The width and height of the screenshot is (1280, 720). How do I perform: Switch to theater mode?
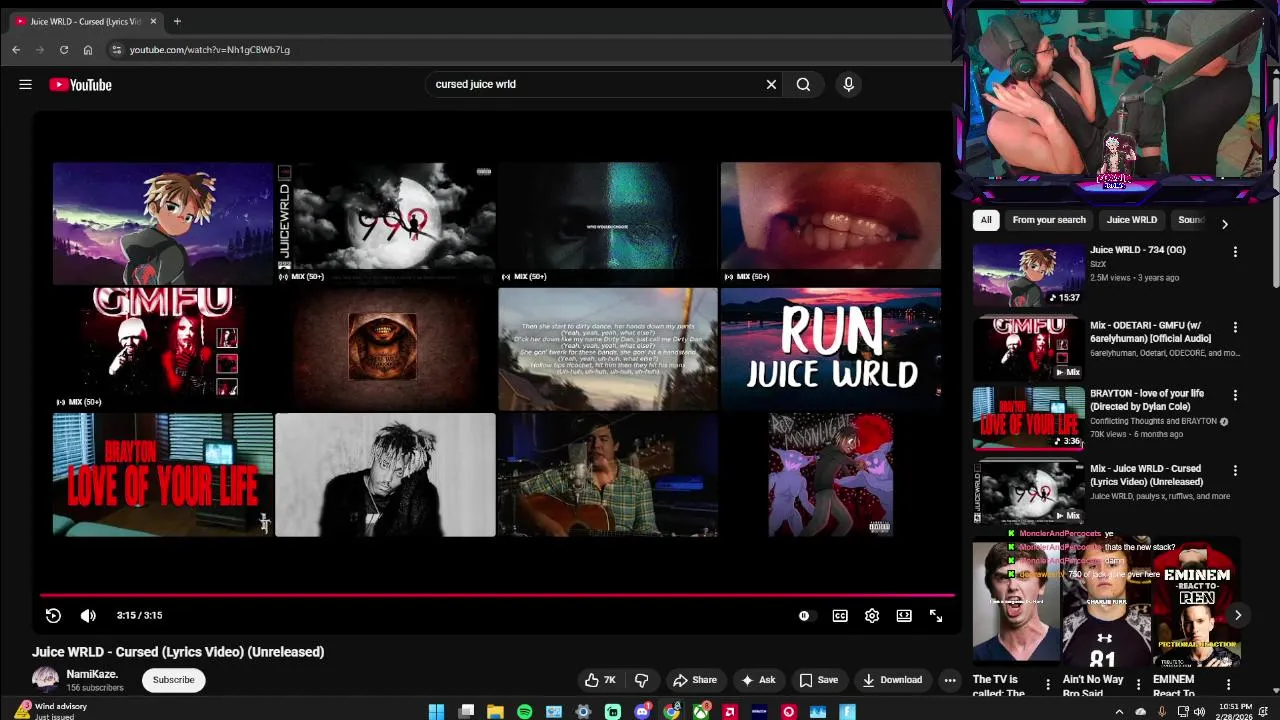pyautogui.click(x=904, y=616)
